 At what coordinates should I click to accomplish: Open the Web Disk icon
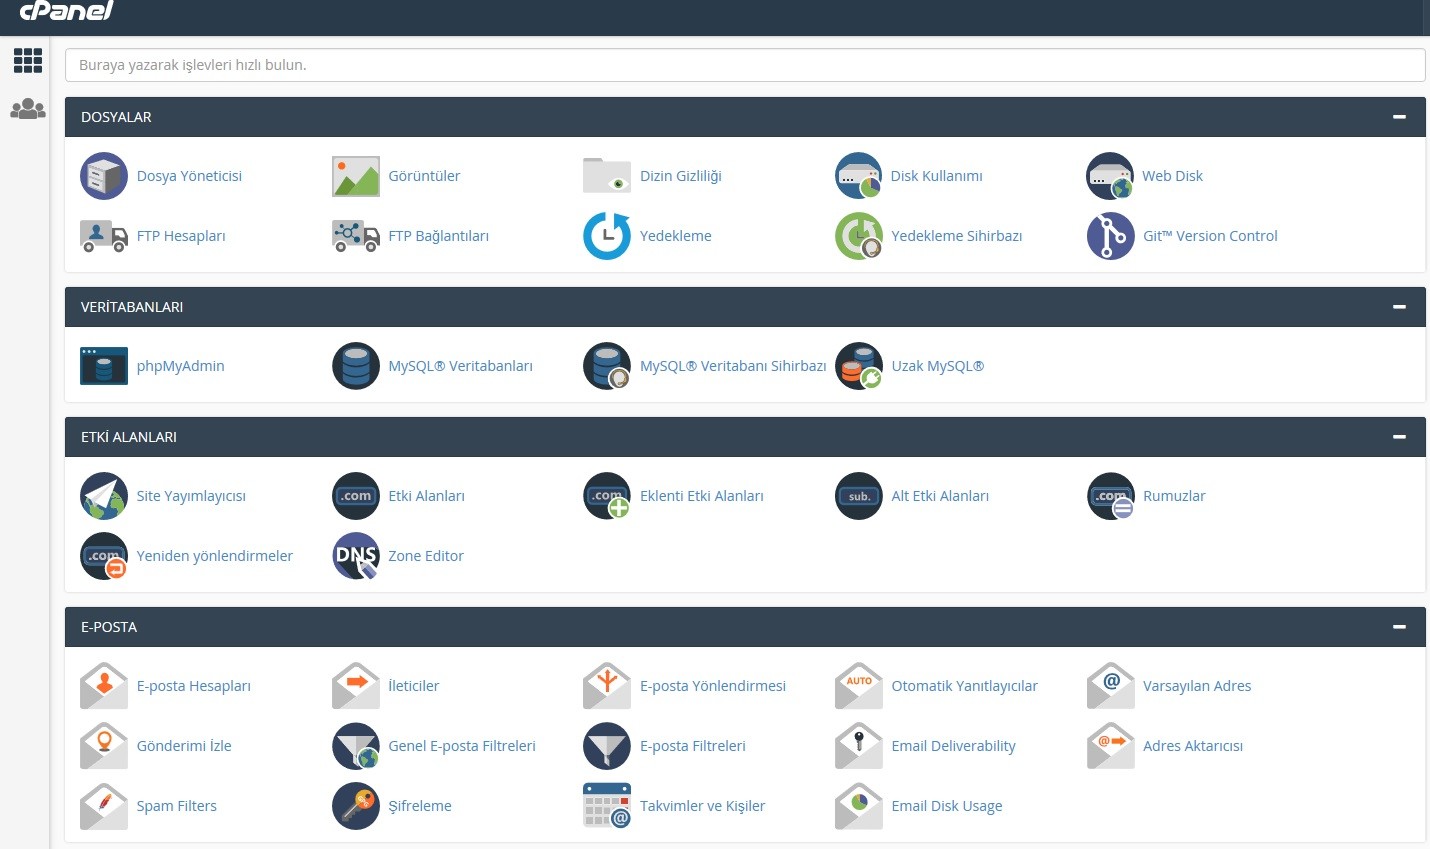click(1111, 176)
